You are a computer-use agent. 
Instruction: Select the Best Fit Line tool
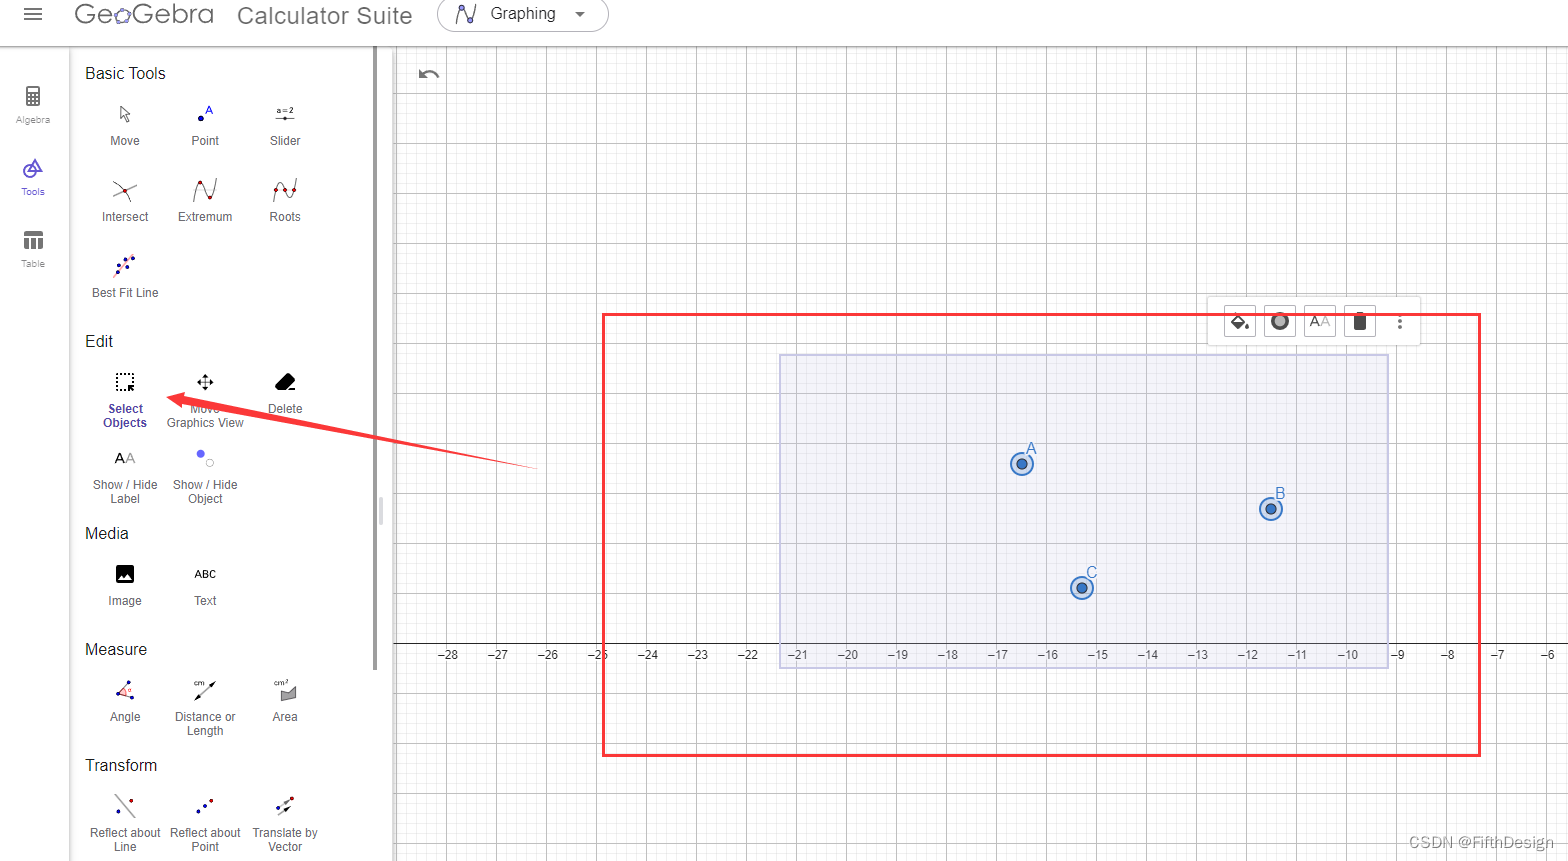(125, 277)
